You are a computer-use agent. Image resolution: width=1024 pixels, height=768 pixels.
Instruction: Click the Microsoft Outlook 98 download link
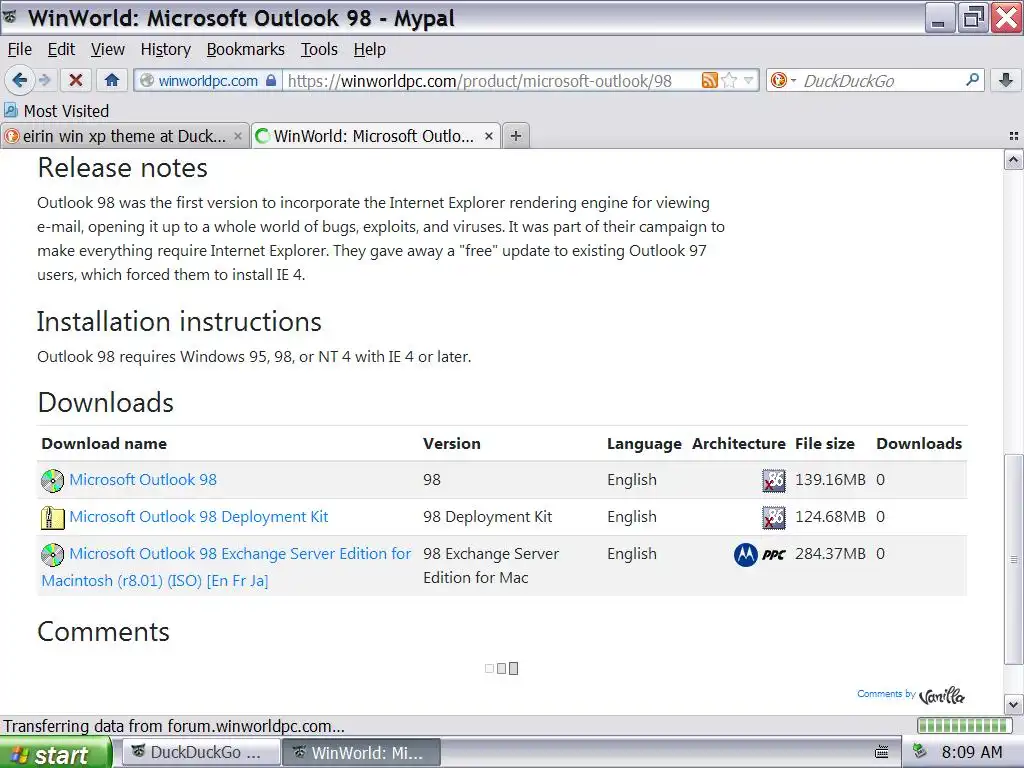point(143,479)
